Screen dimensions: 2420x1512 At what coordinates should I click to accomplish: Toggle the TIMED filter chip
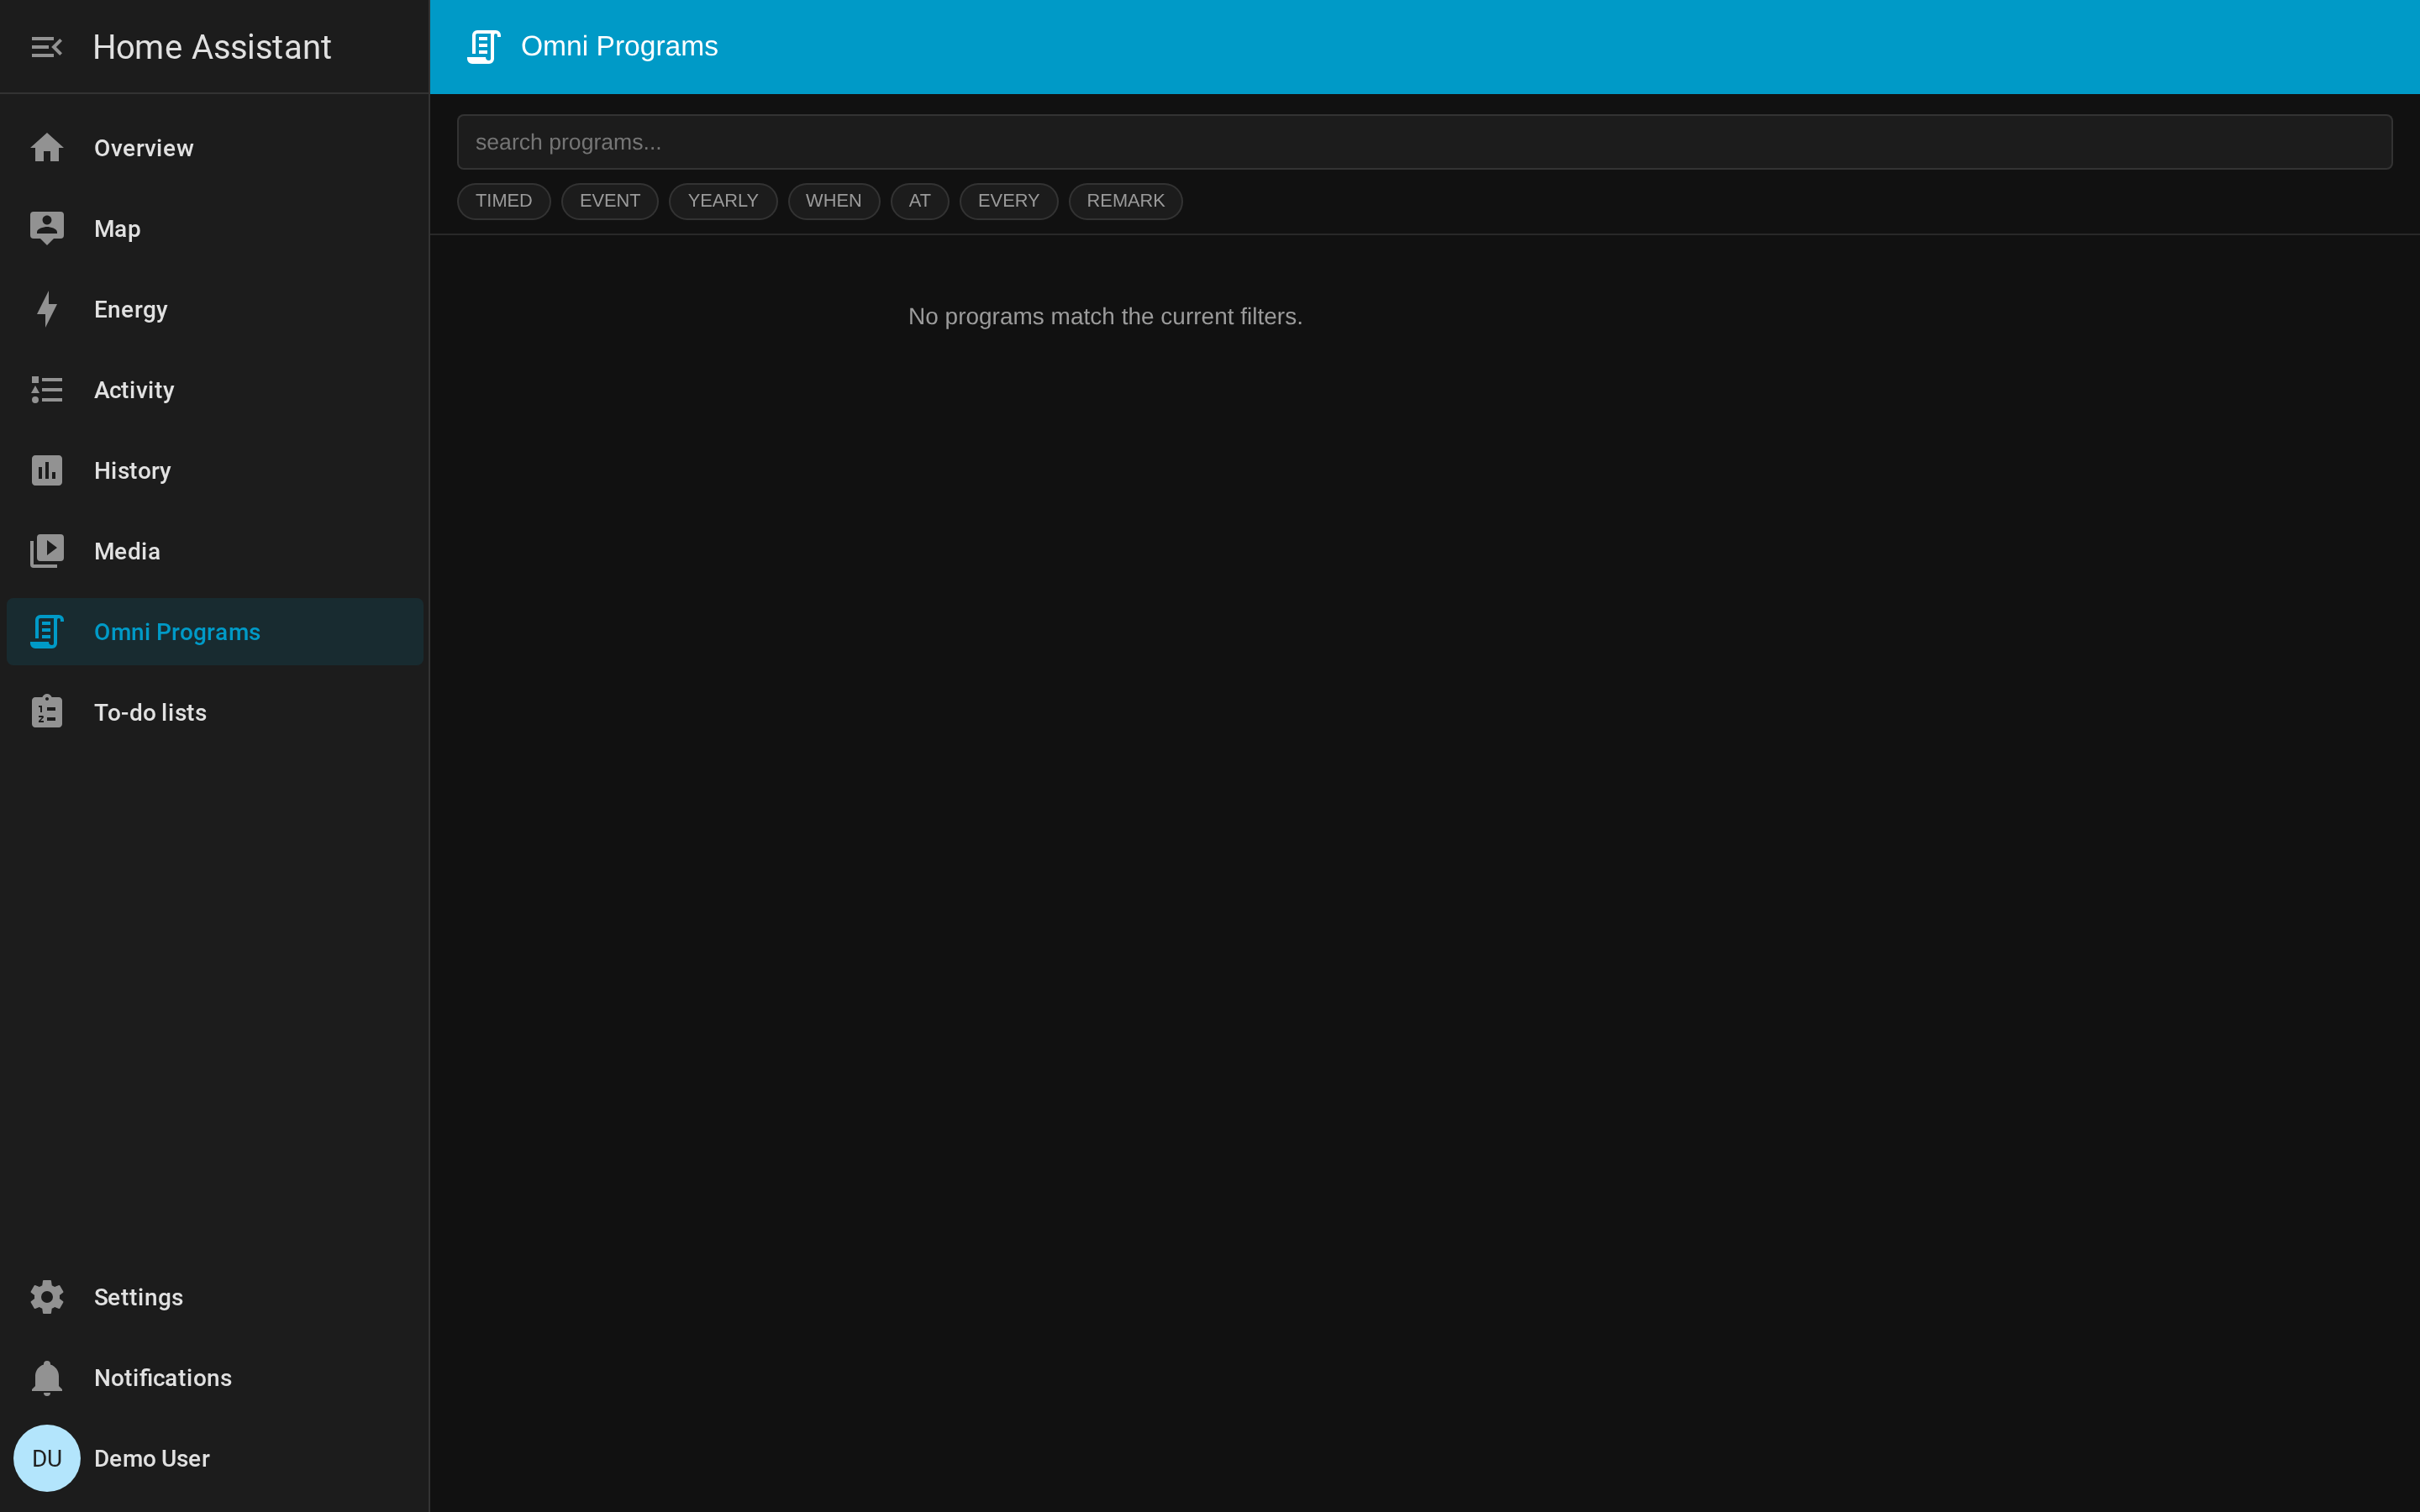504,201
